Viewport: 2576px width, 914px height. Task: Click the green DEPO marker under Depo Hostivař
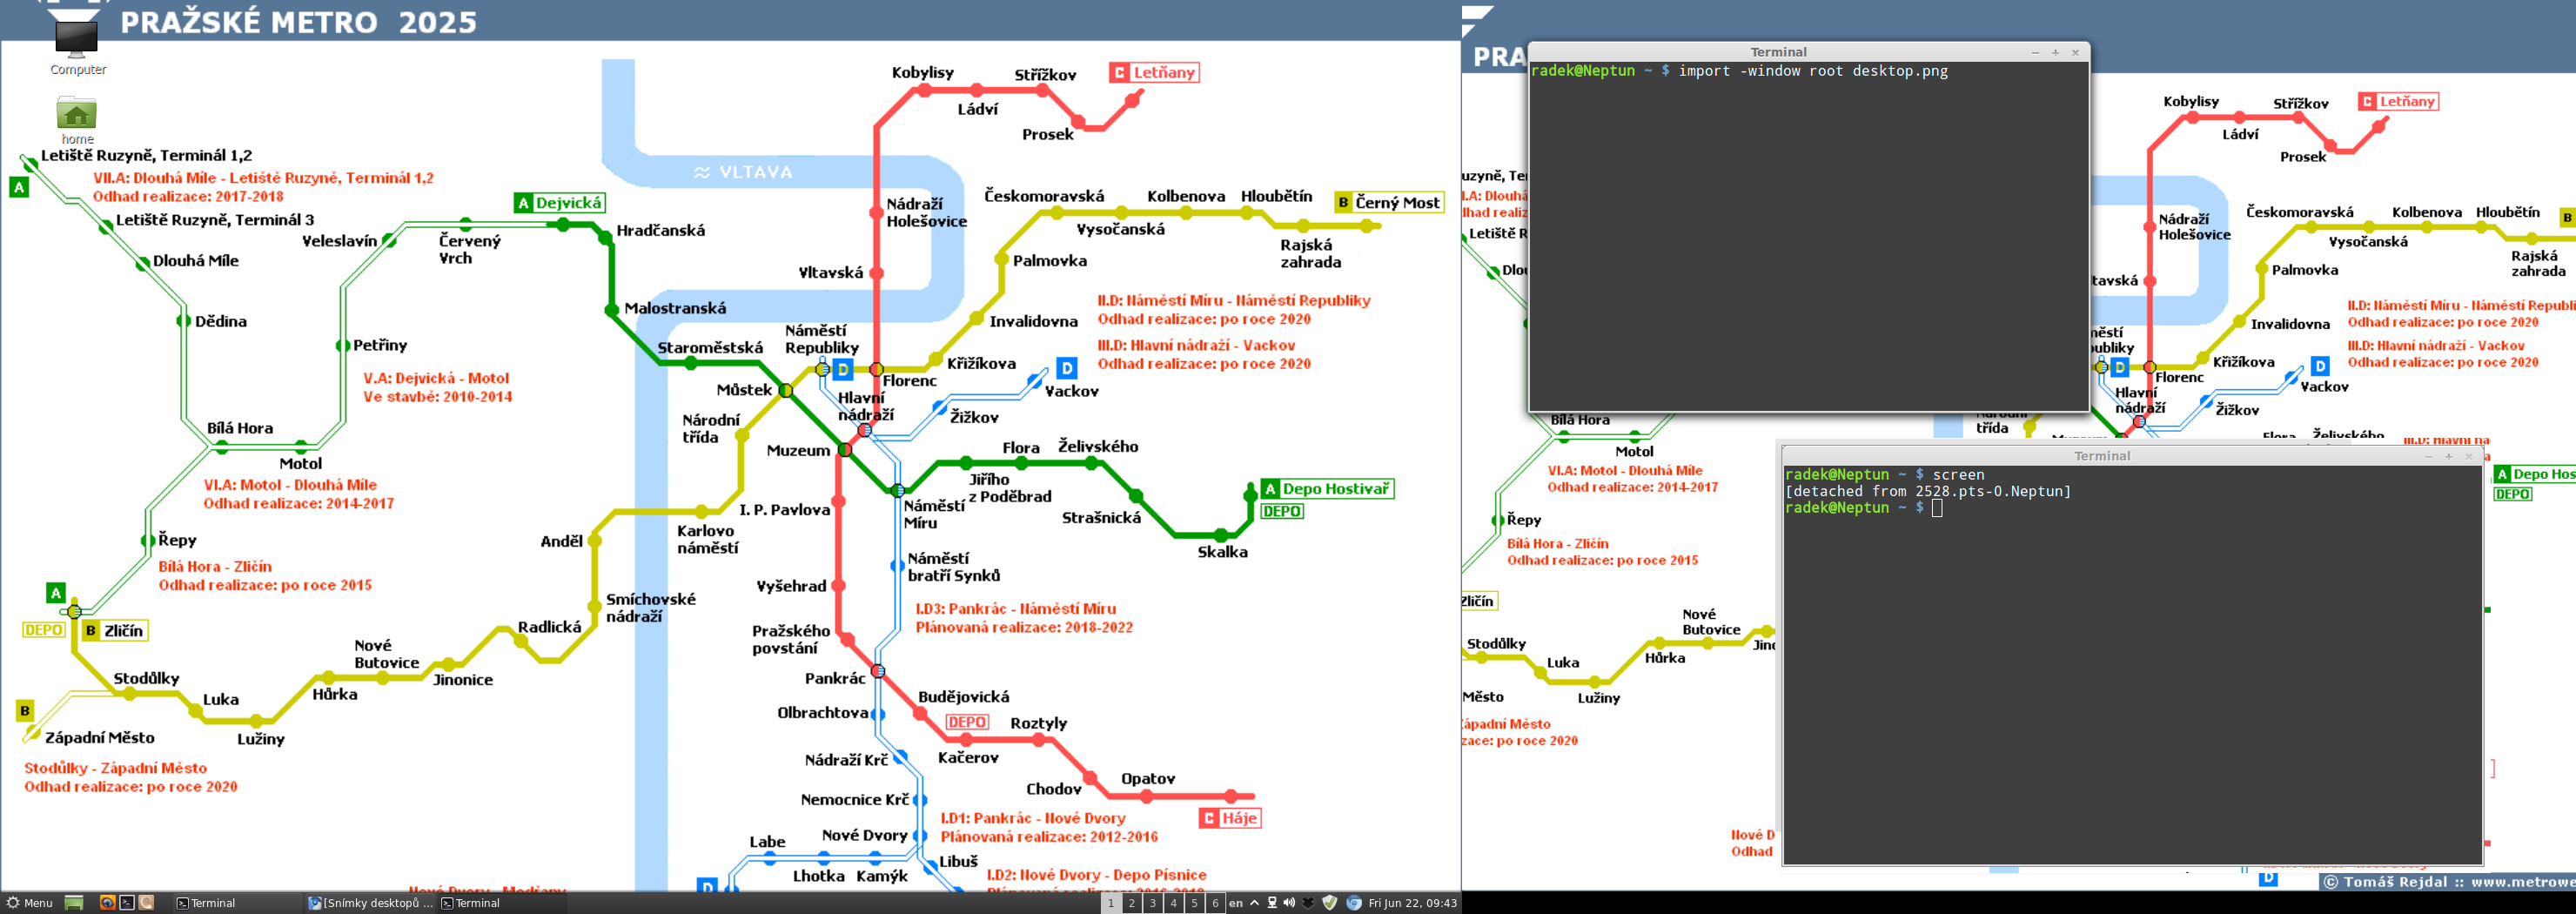tap(1282, 512)
